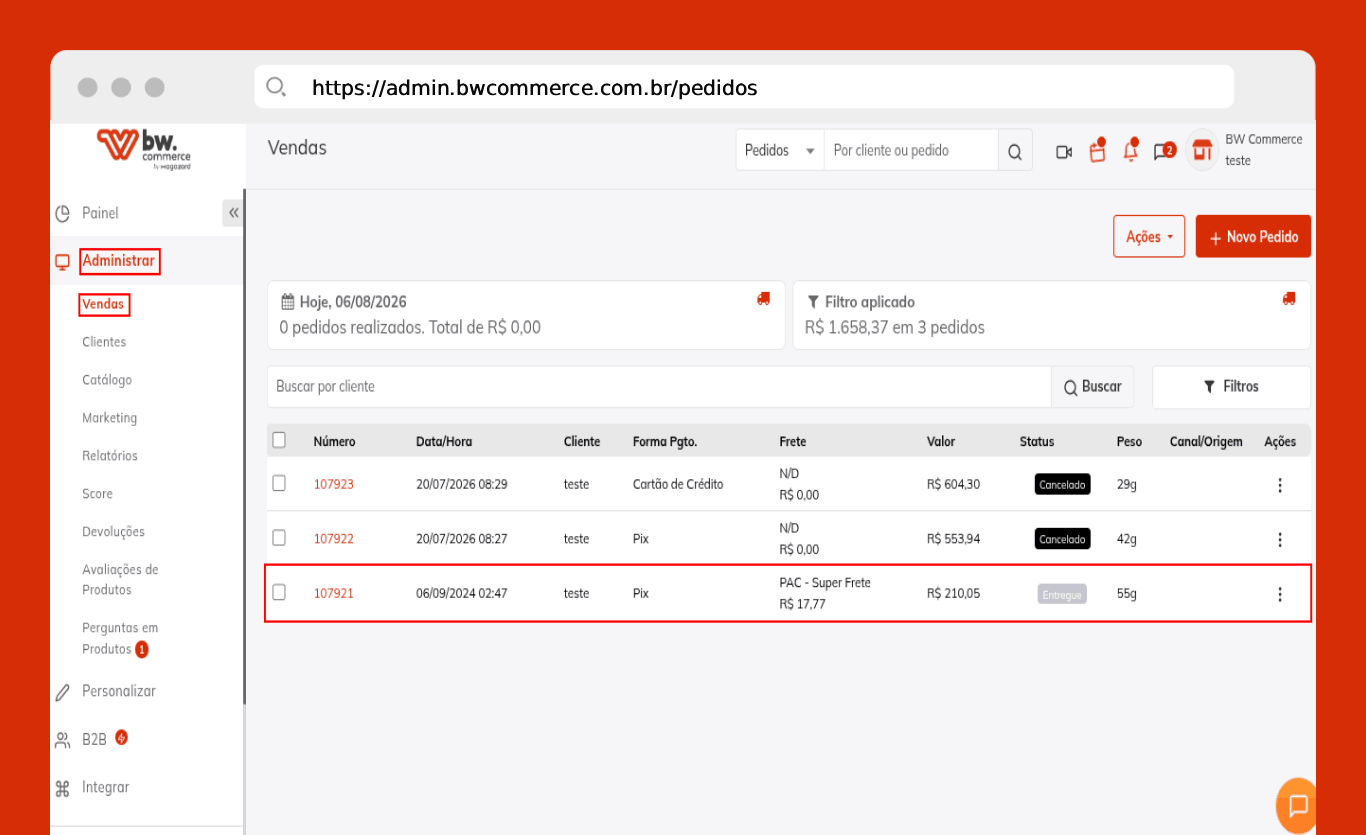Click the 'Filtro aplicado' card title

click(x=869, y=302)
